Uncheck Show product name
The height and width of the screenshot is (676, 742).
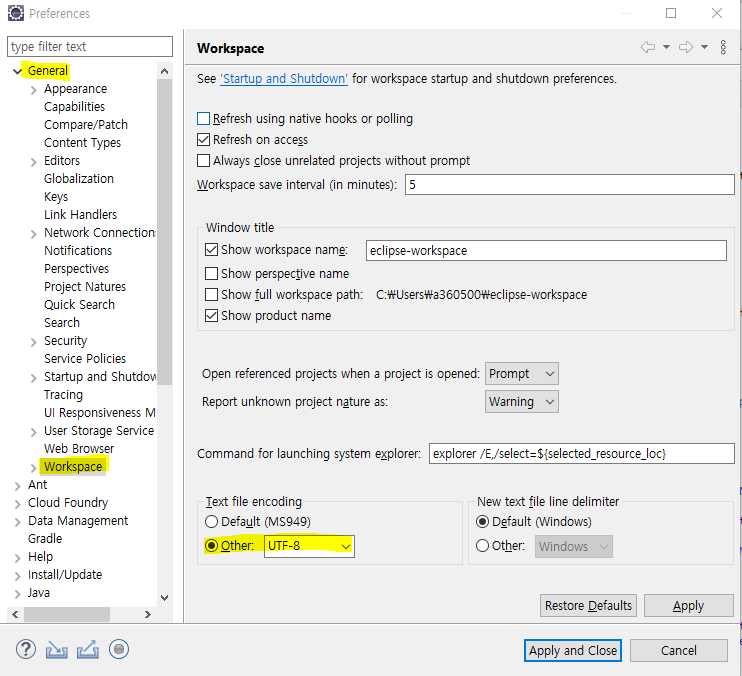pyautogui.click(x=212, y=316)
